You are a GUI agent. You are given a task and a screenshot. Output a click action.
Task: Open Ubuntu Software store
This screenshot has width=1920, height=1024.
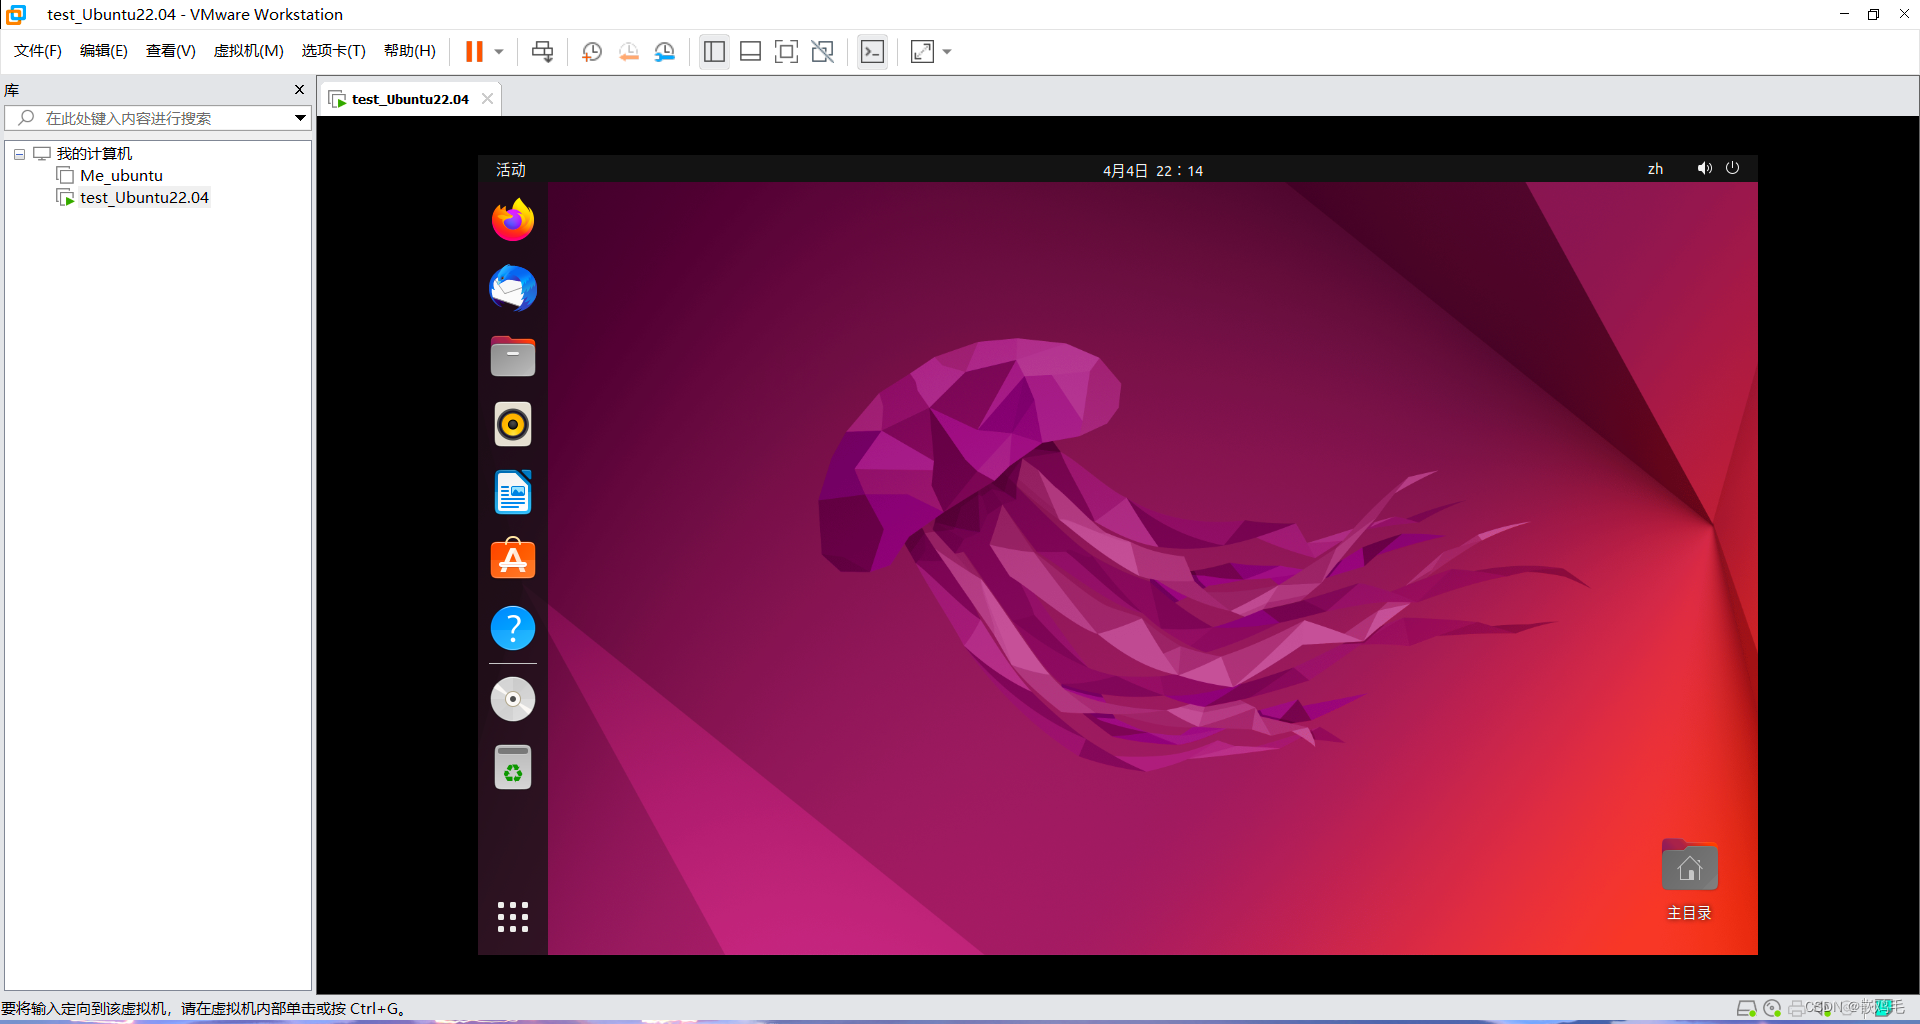[513, 559]
